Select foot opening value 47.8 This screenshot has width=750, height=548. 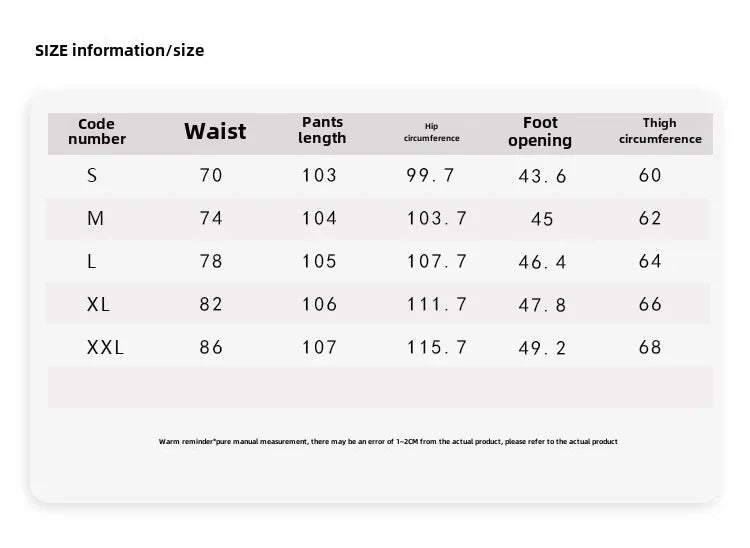click(542, 305)
